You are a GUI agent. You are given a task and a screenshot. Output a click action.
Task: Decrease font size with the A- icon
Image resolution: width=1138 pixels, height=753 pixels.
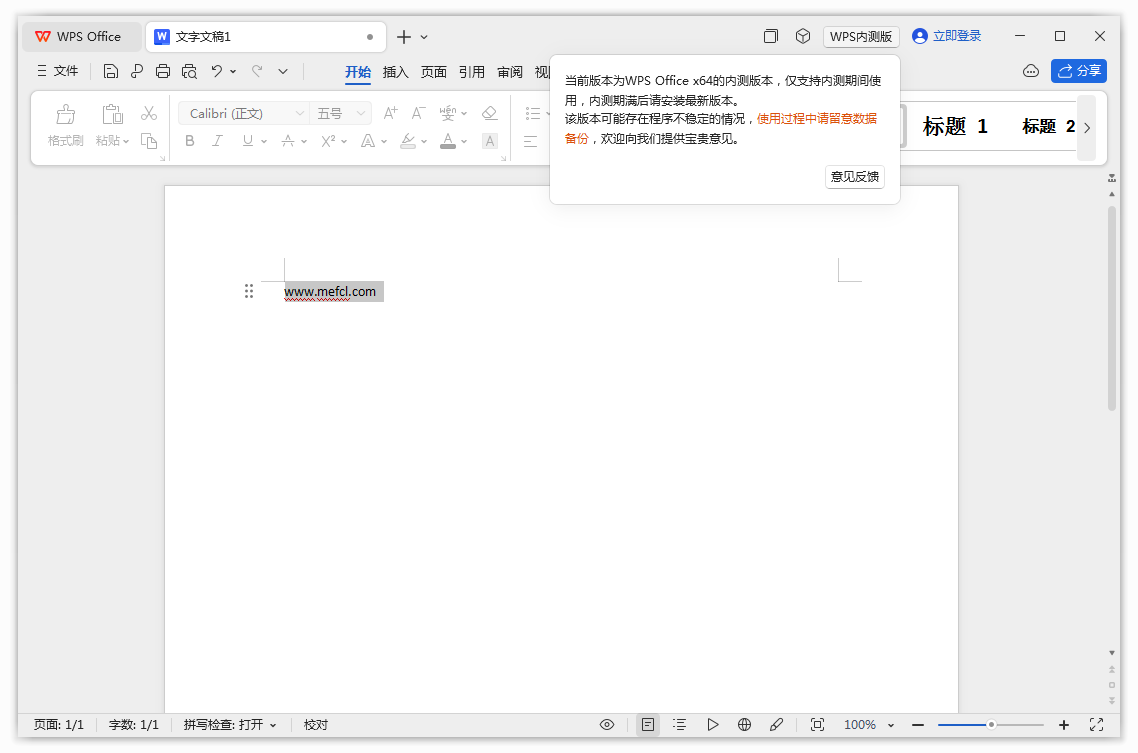[x=418, y=113]
